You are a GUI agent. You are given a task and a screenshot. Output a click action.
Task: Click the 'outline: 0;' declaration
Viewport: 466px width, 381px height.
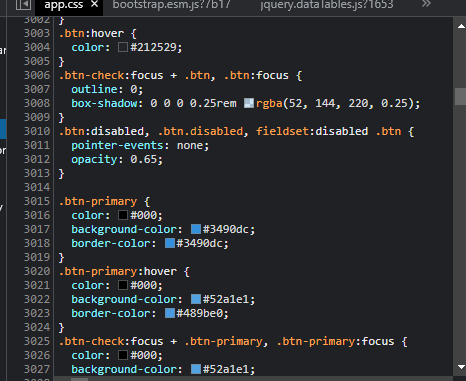(107, 89)
